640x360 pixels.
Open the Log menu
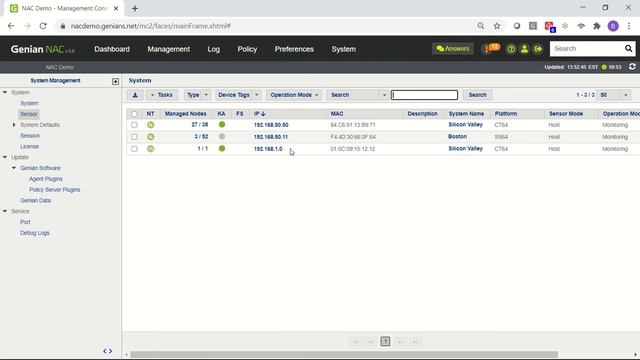pyautogui.click(x=213, y=49)
